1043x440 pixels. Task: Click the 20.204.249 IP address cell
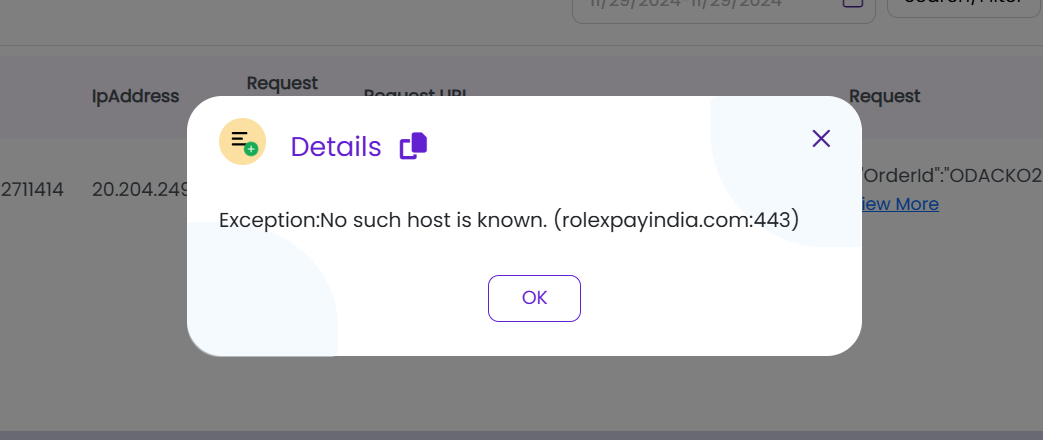pos(140,189)
